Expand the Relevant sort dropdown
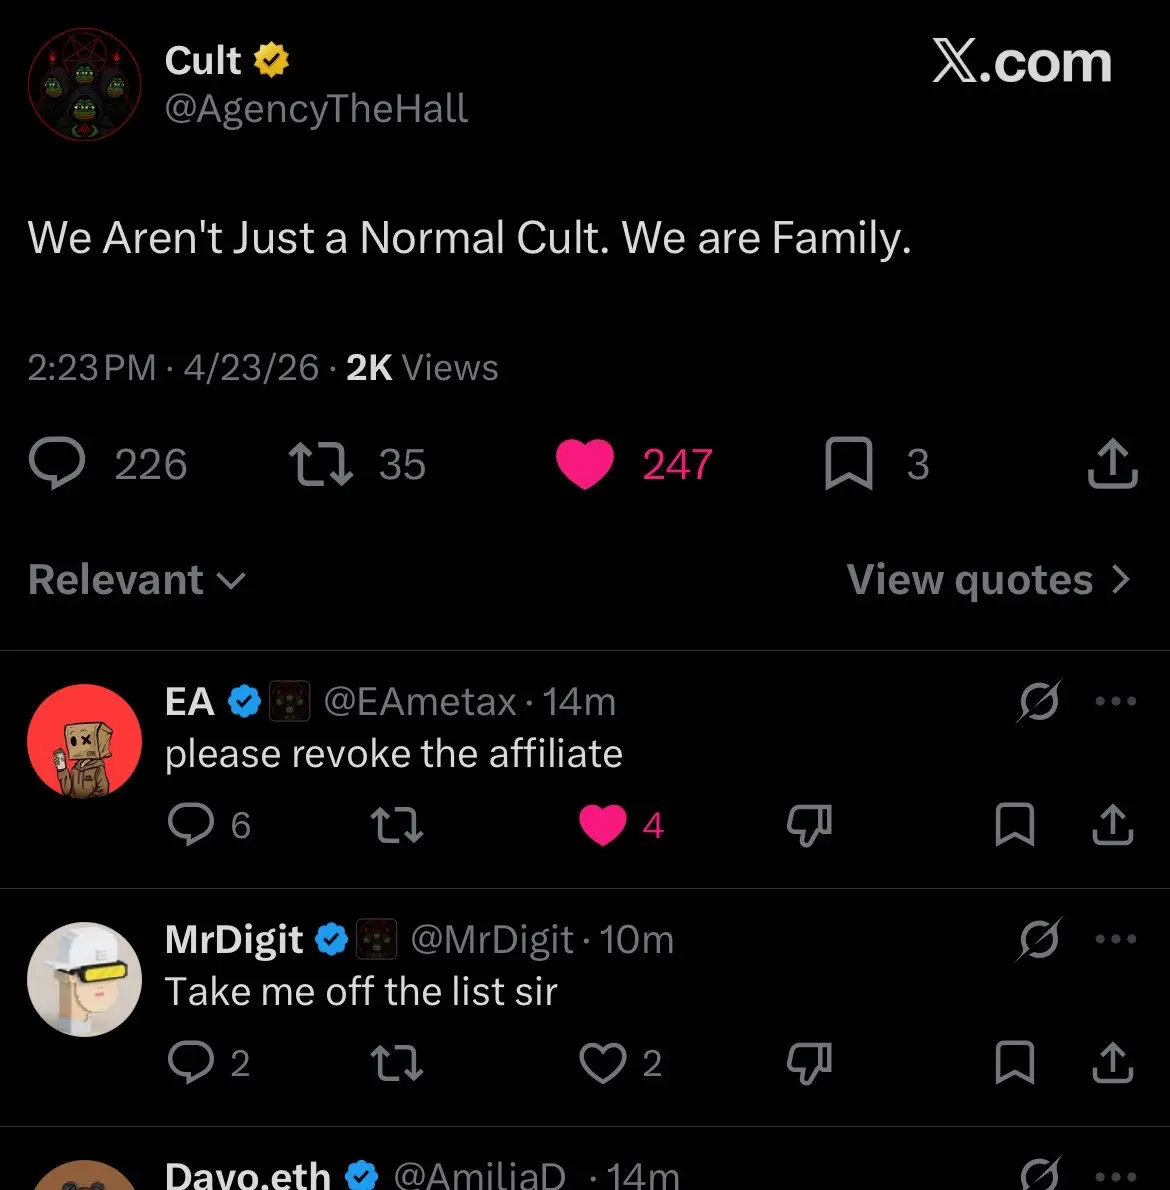Screen dimensions: 1170x1190 [137, 580]
